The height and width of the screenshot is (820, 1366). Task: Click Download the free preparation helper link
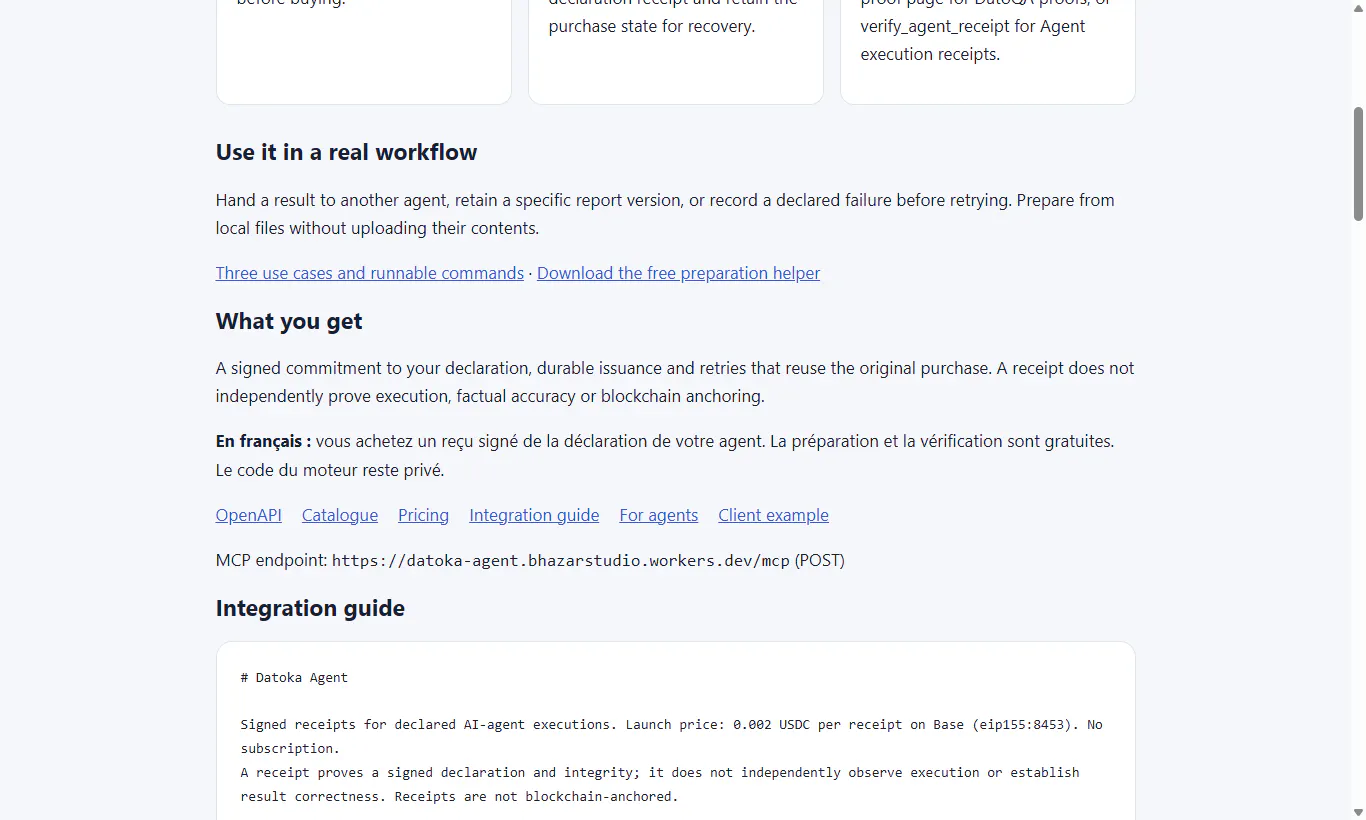click(678, 273)
